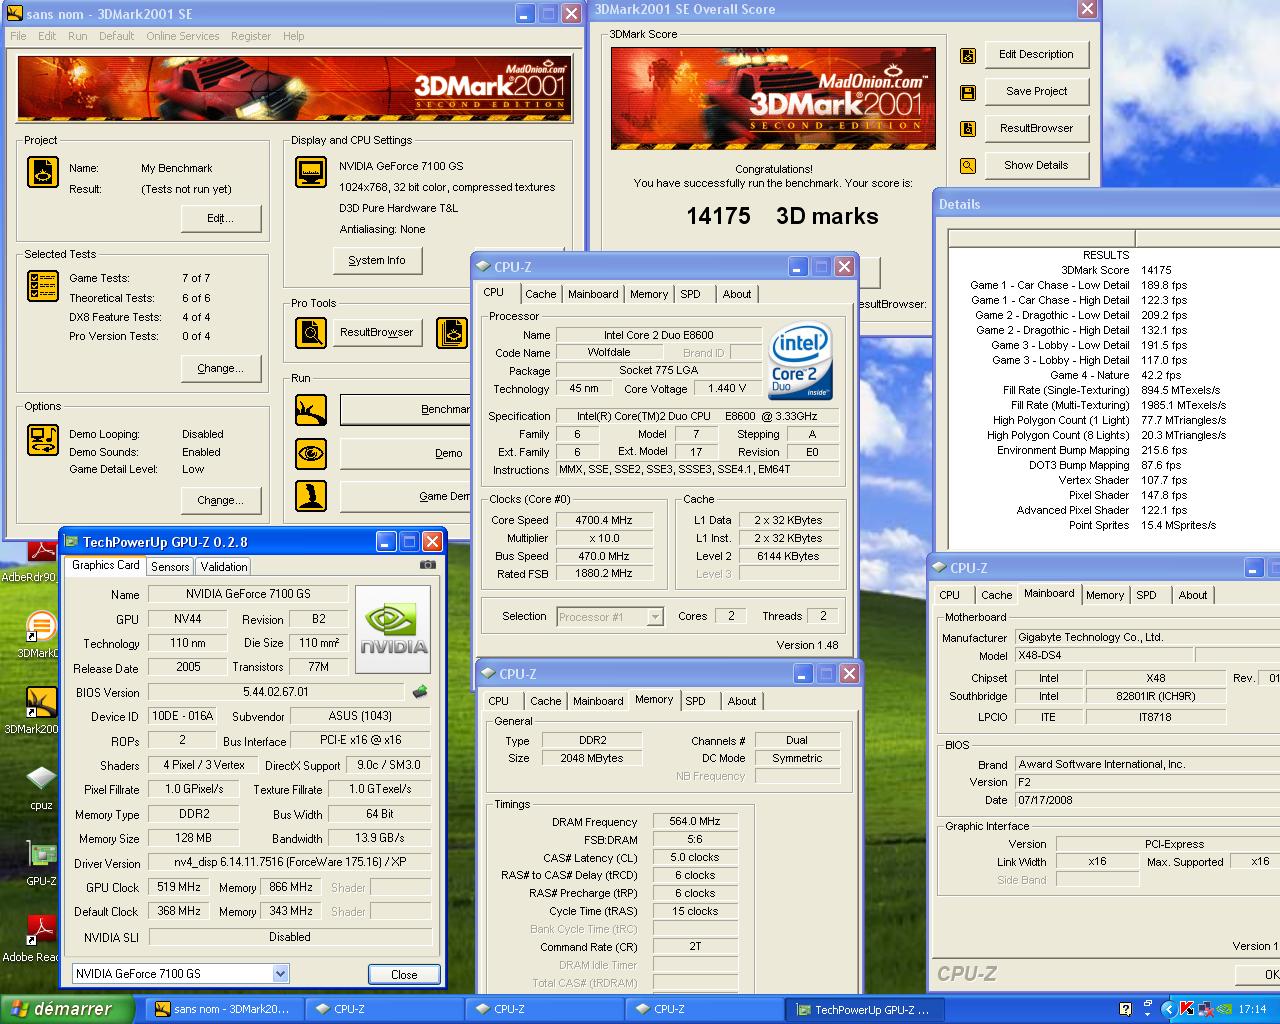
Task: Open the File menu in 3DMark2001
Action: tap(19, 36)
